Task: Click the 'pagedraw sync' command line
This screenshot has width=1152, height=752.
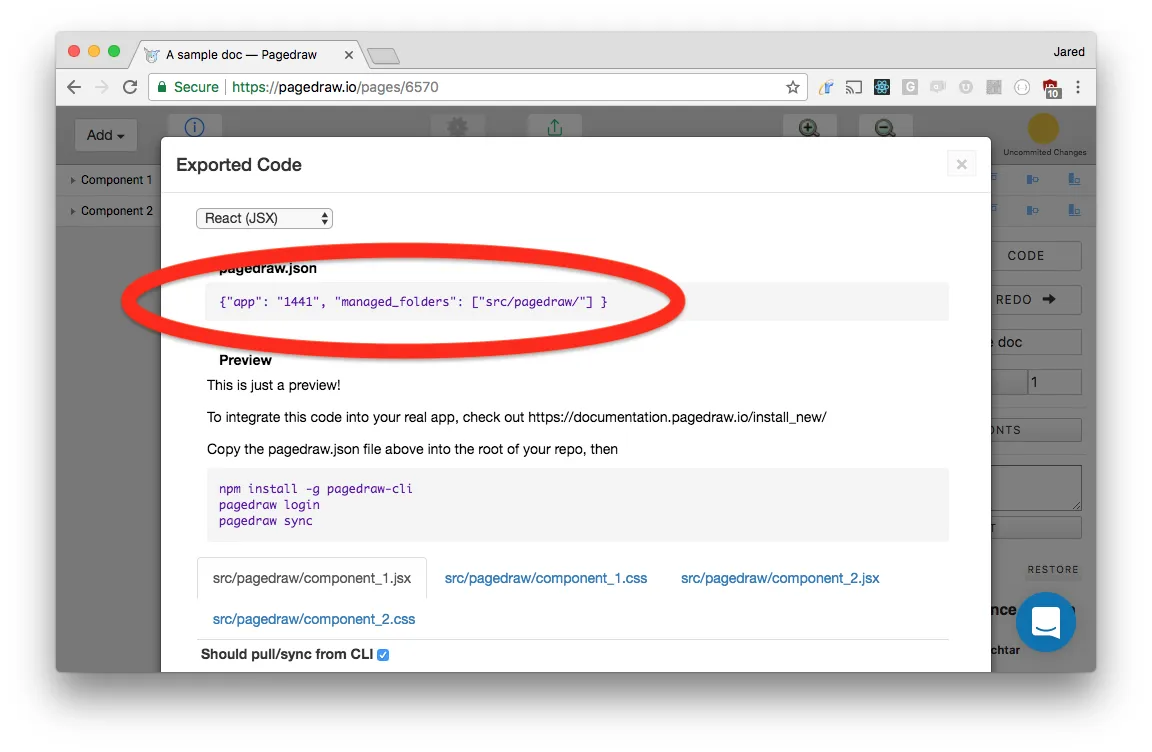Action: pos(265,521)
